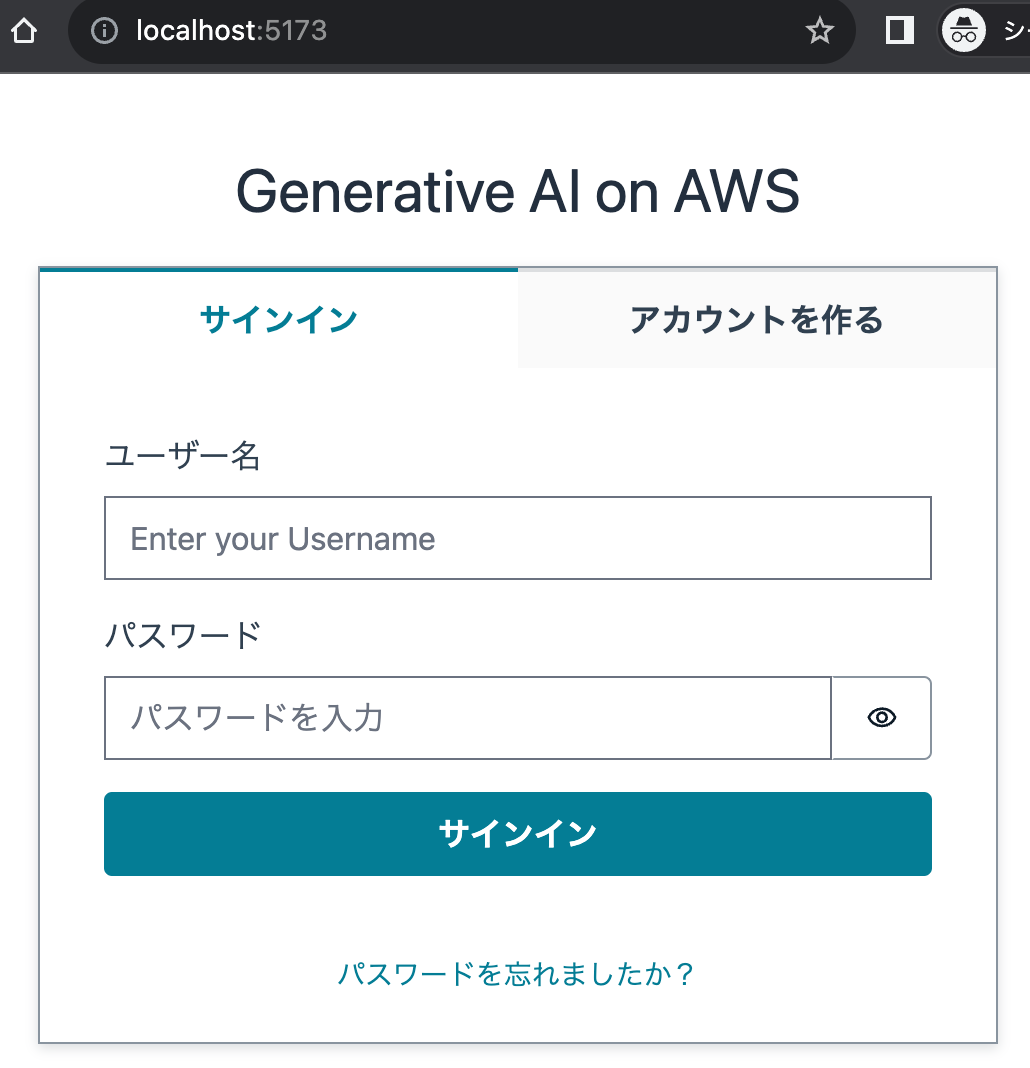Show the password with the visibility toggle
The width and height of the screenshot is (1030, 1068).
click(881, 717)
